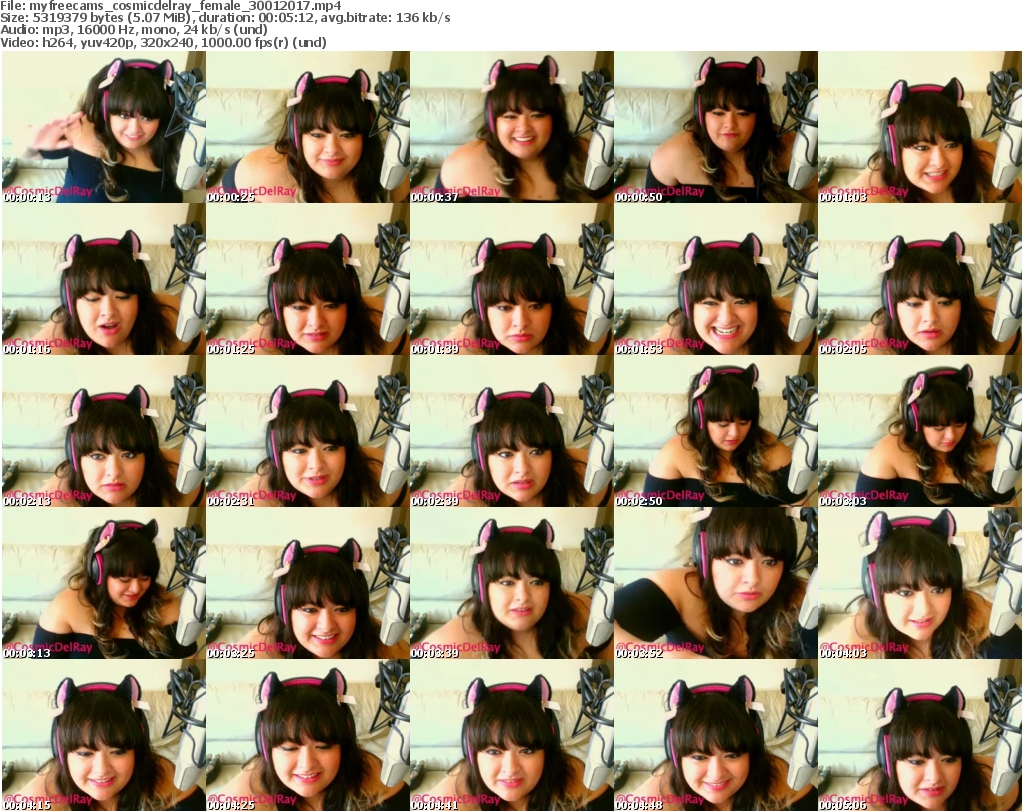Screen dimensions: 1024x811
Task: Select the frame stamped 00:01:25
Action: [x=308, y=279]
